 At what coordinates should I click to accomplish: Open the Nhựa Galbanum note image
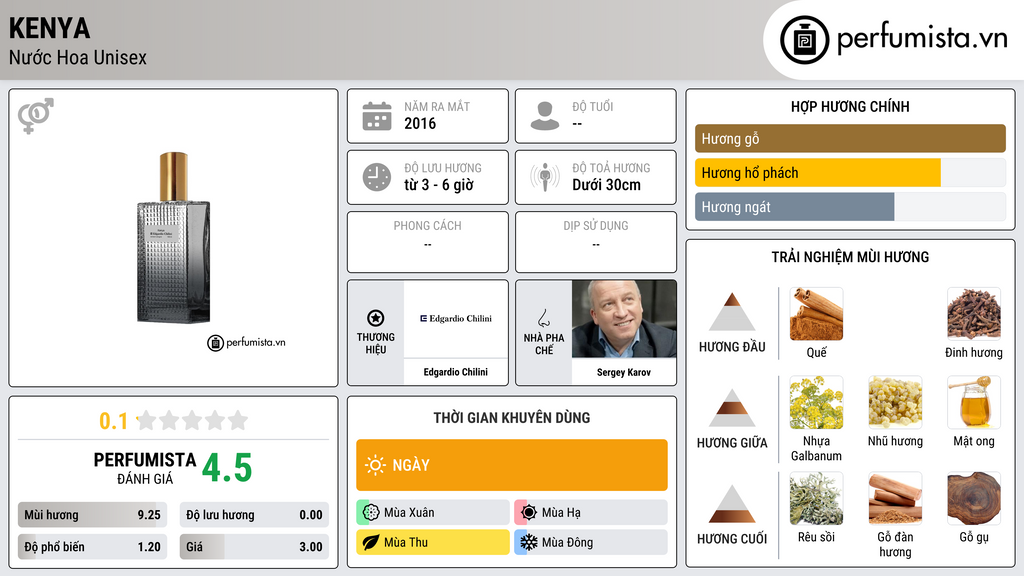816,402
